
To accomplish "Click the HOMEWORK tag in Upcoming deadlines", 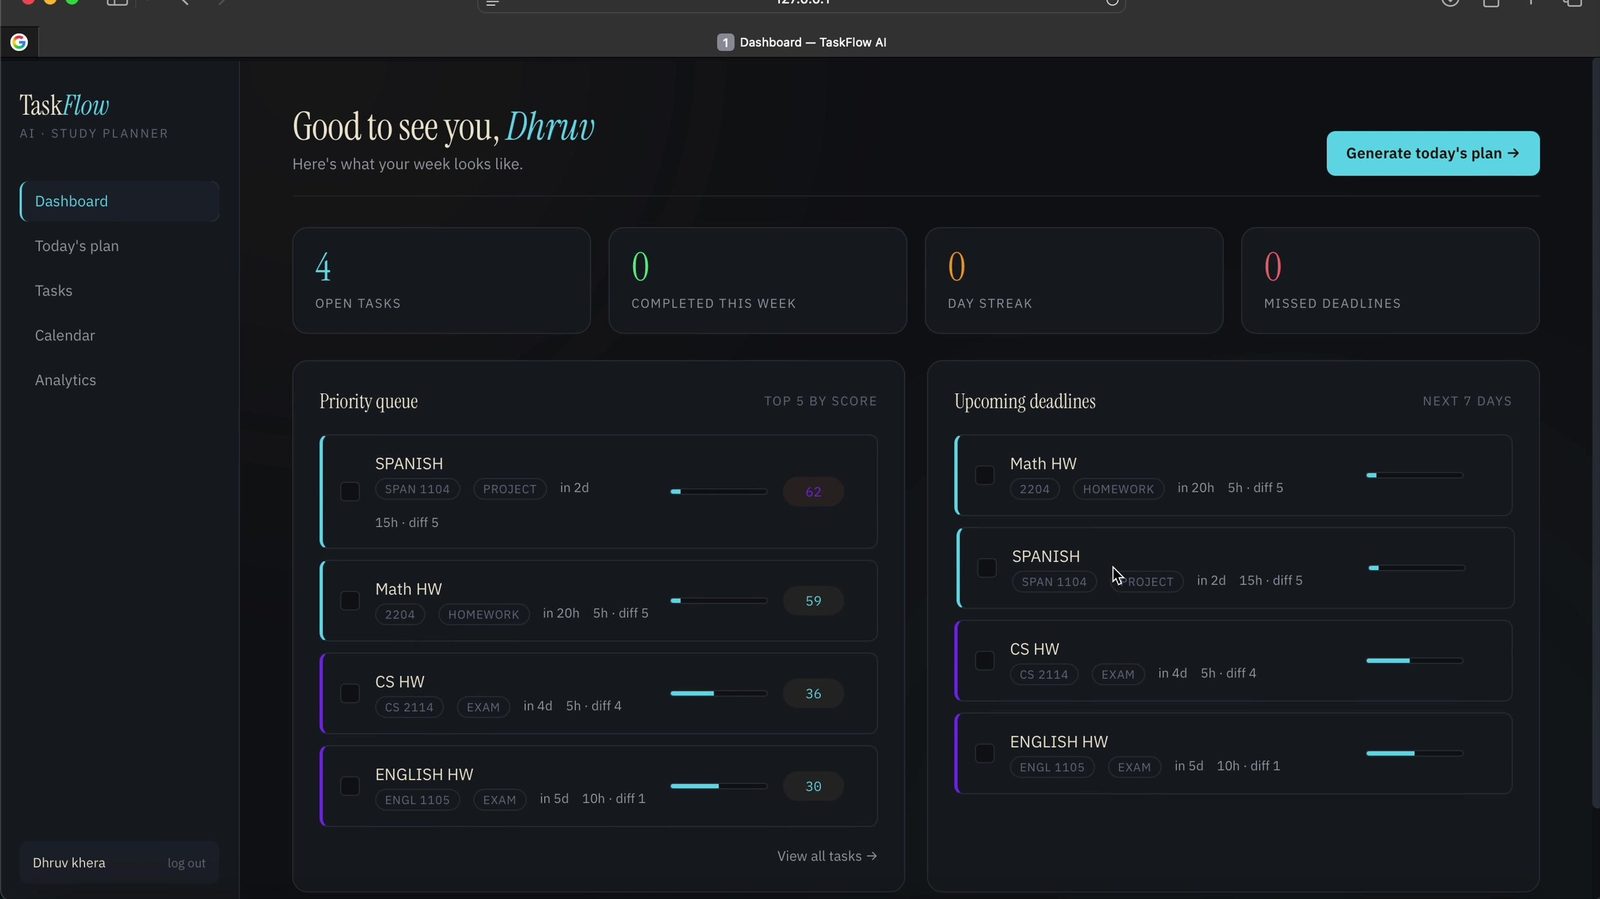I will point(1118,489).
